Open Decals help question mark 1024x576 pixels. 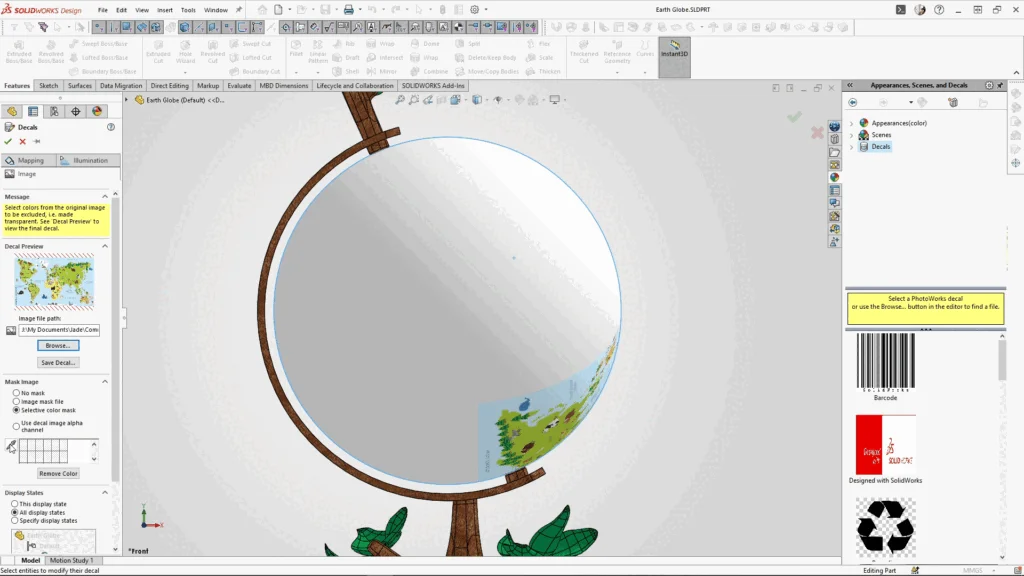tap(111, 127)
